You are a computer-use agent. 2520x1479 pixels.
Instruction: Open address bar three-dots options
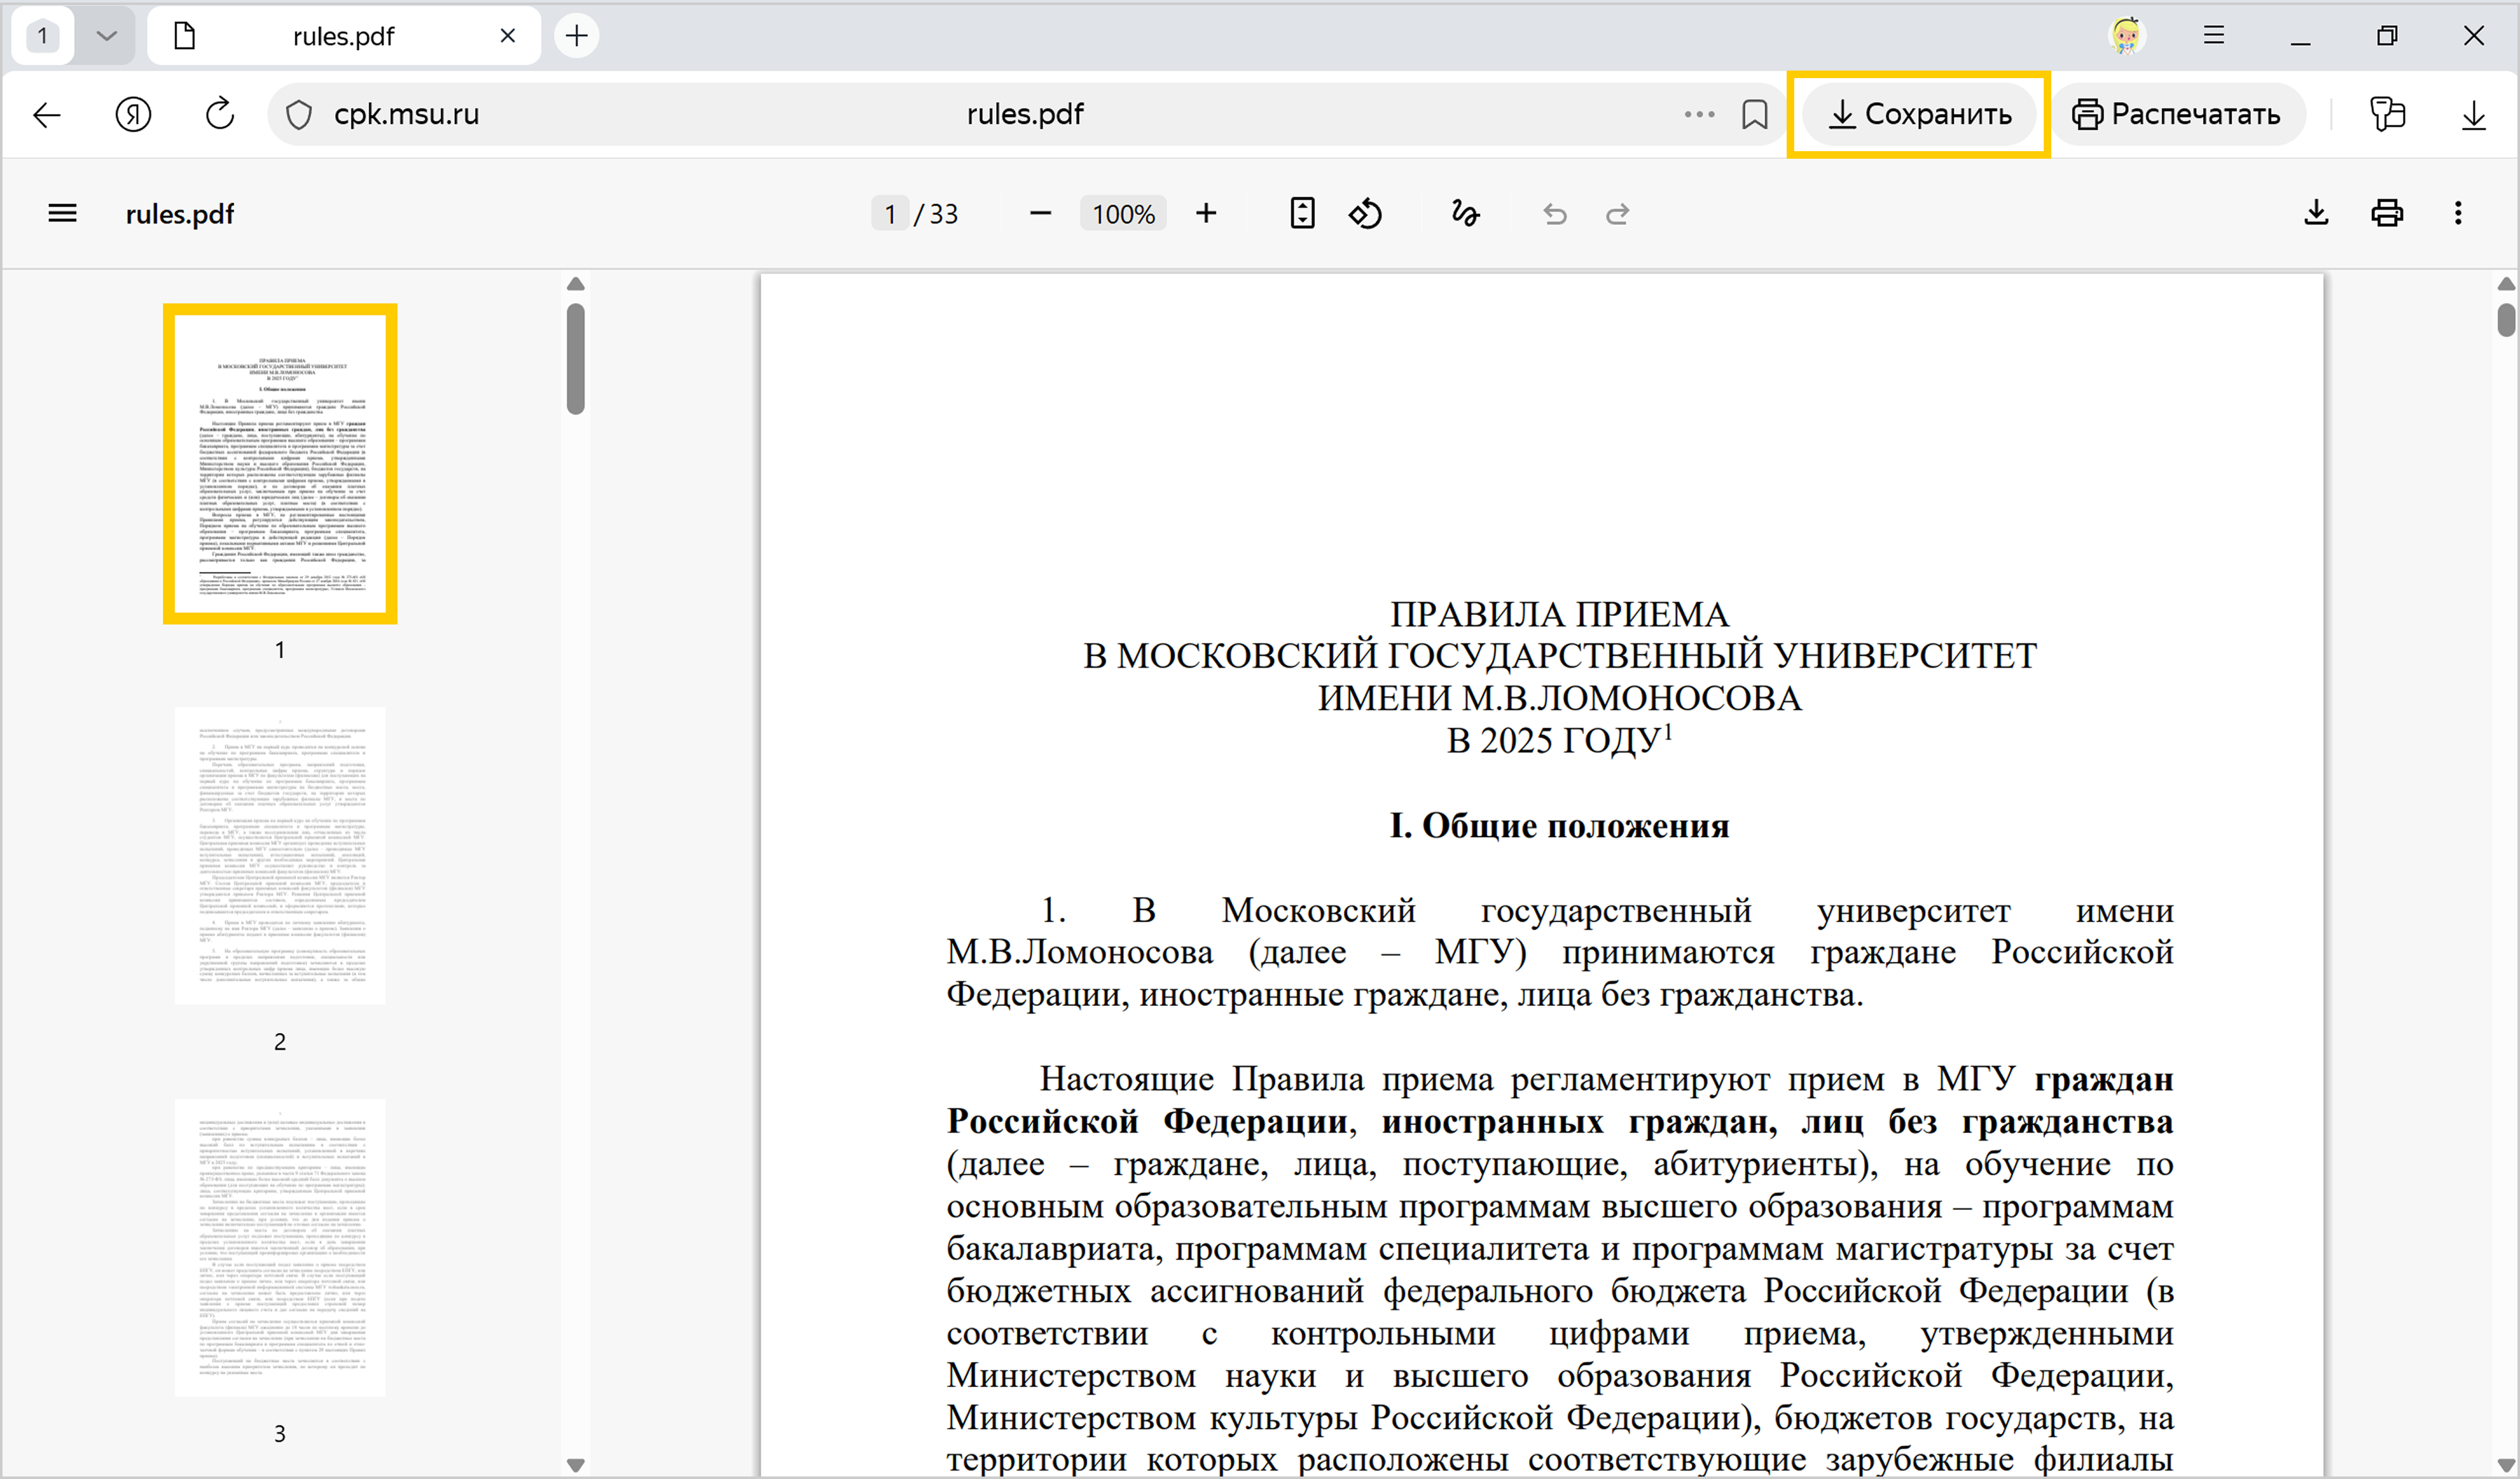[1699, 114]
